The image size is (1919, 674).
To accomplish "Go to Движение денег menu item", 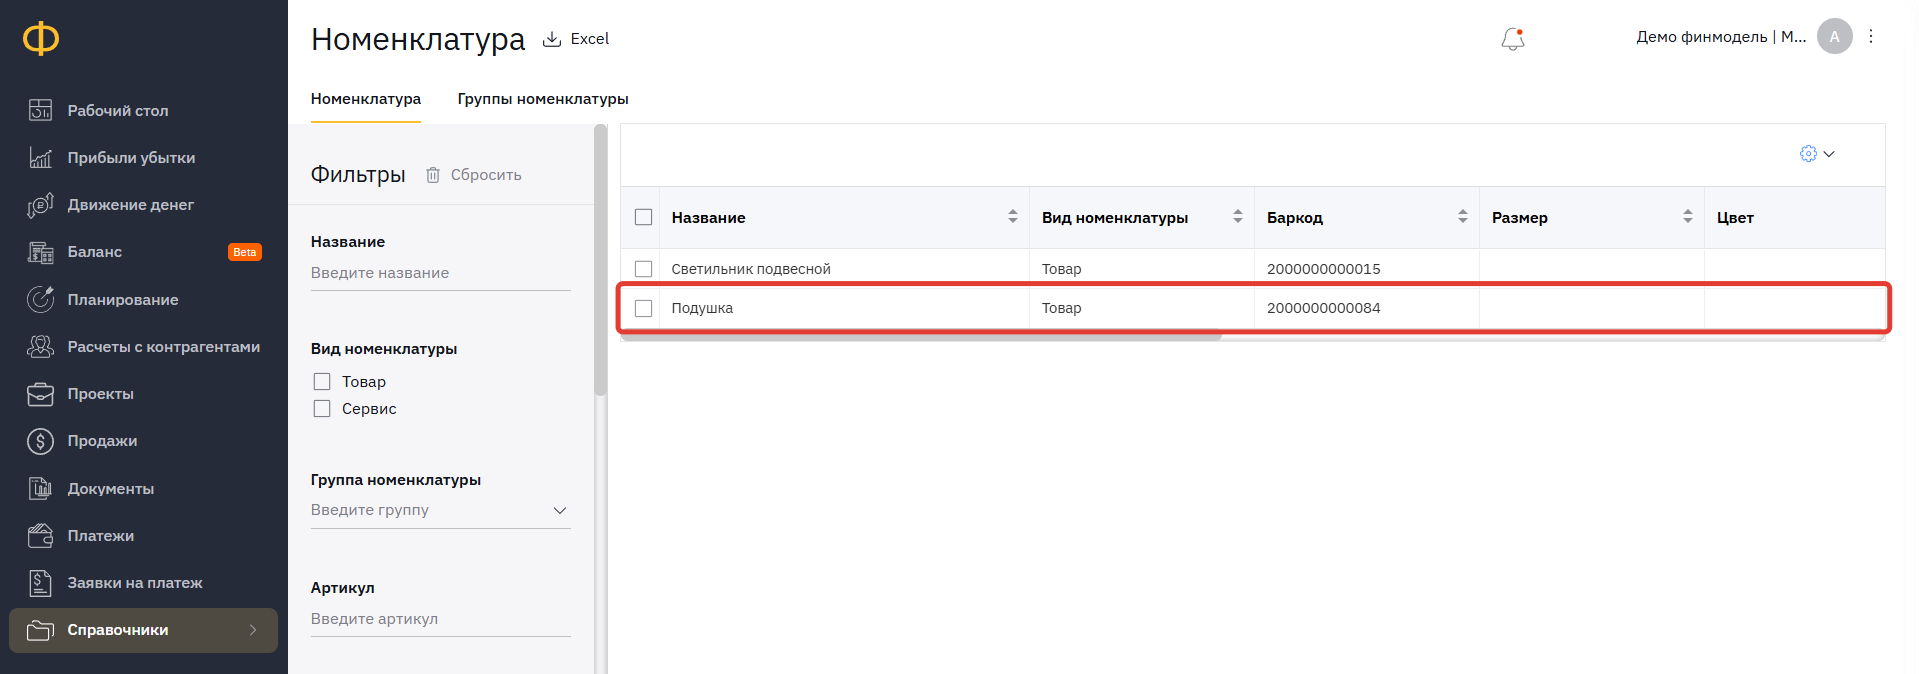I will (x=131, y=204).
